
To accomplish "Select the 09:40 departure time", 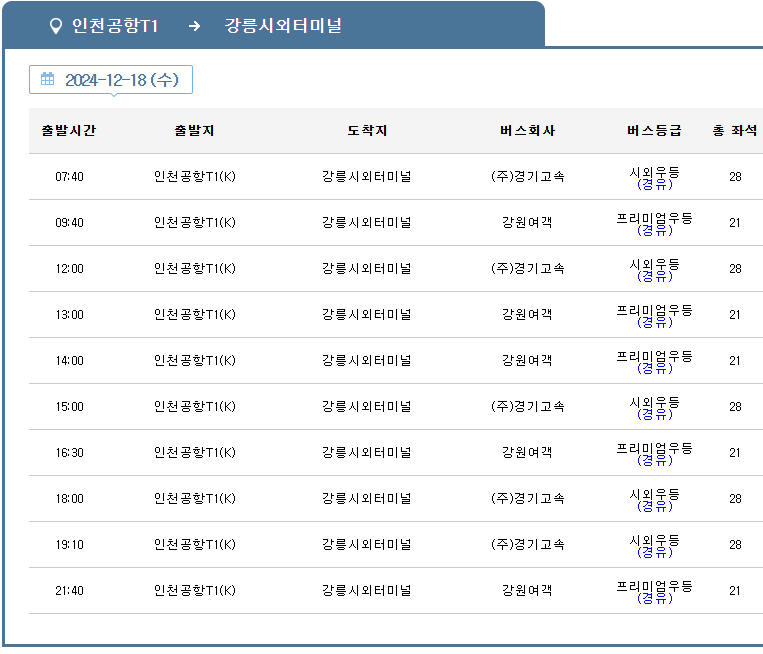I will pos(69,223).
